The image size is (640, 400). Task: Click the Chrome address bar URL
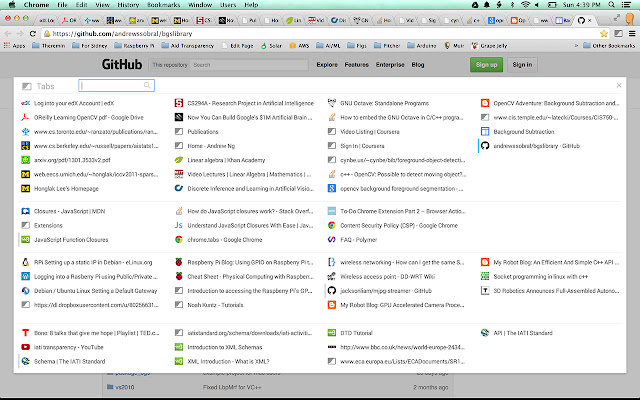122,34
